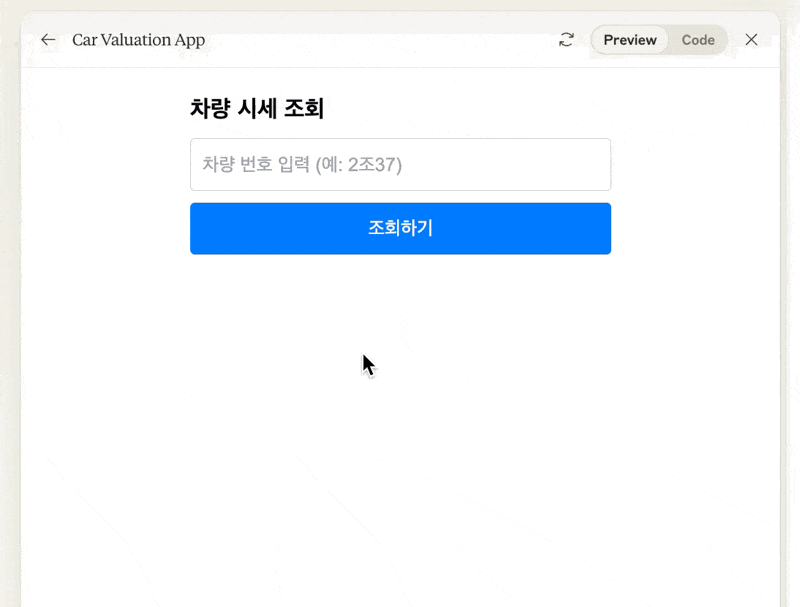This screenshot has width=800, height=607.
Task: Dismiss the panel with the X icon
Action: tap(751, 40)
